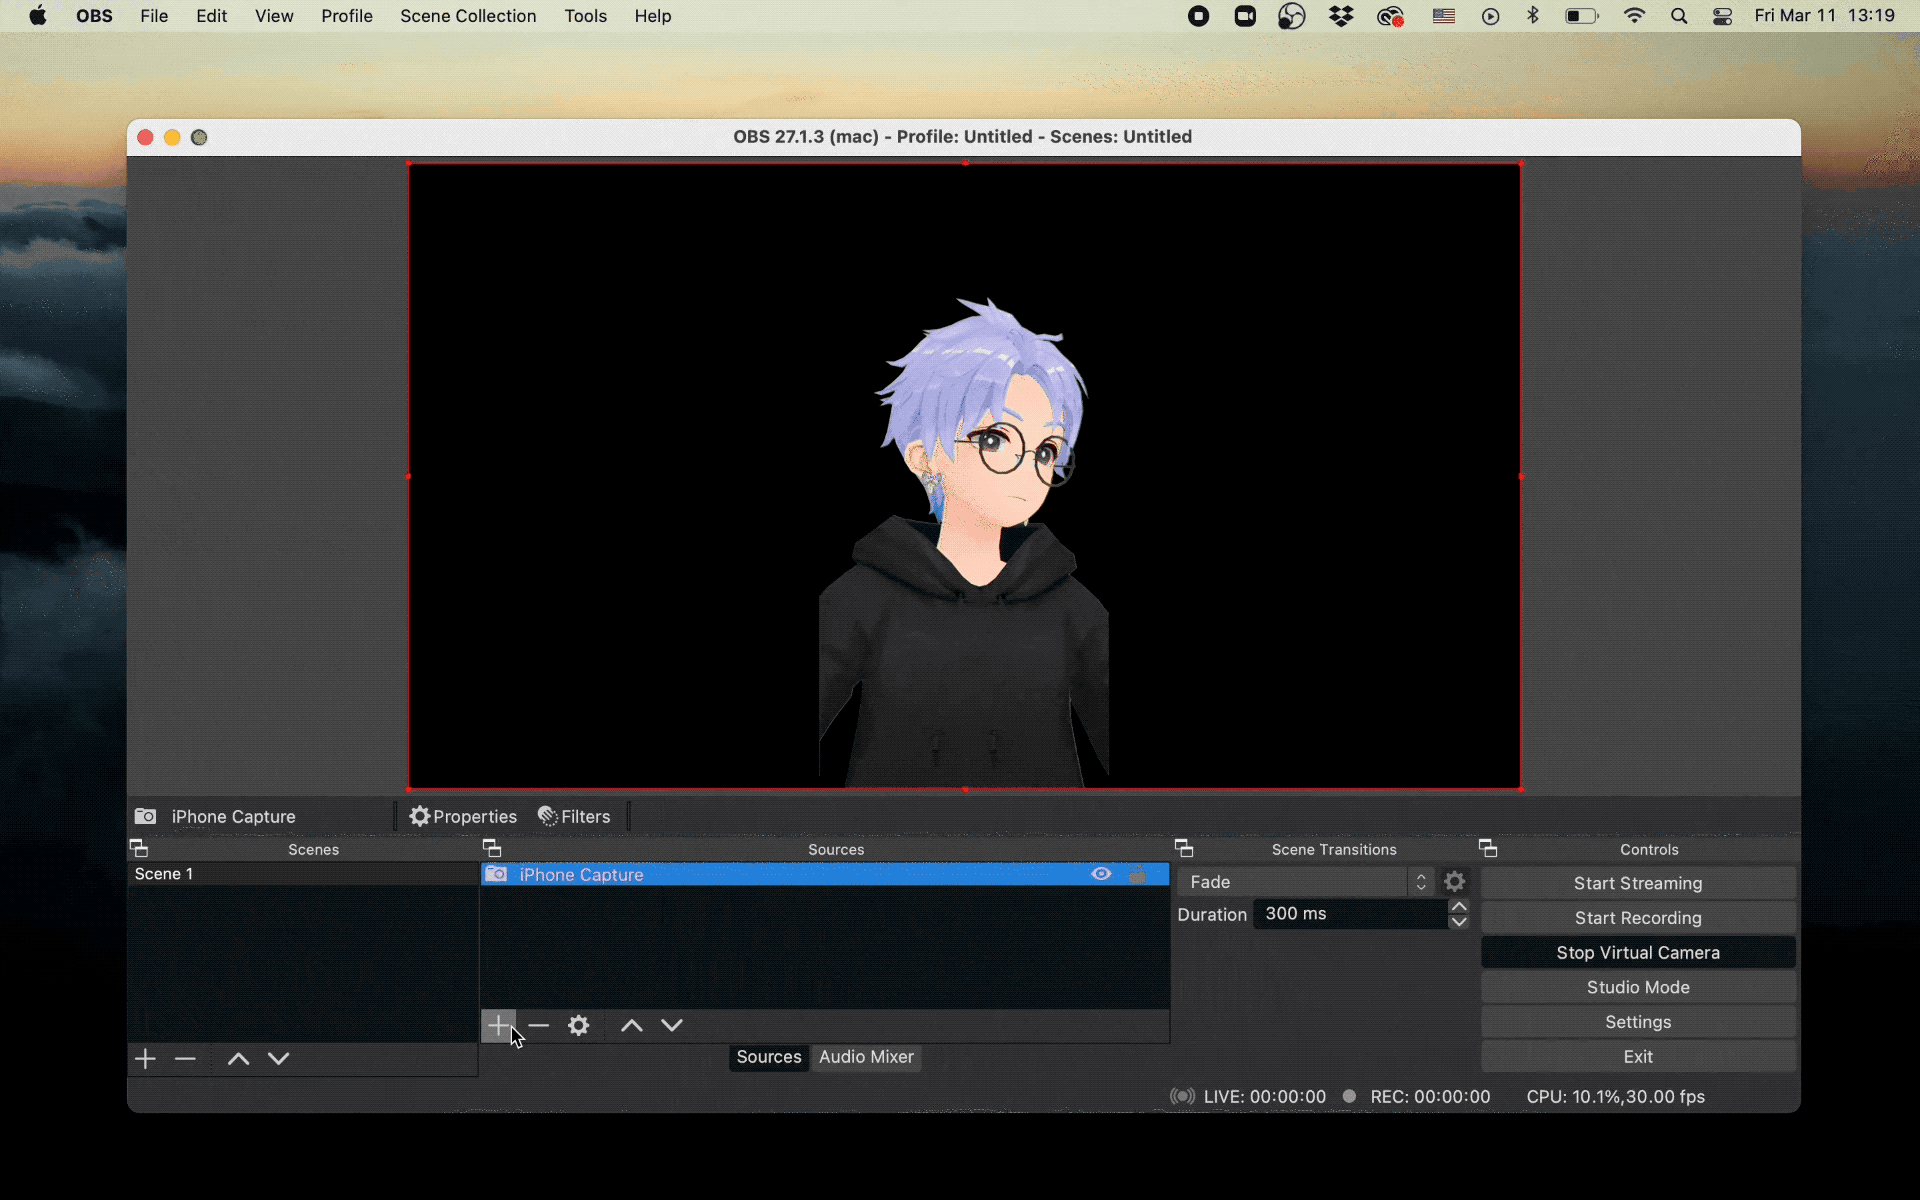Click Start Streaming
Screen dimensions: 1920x1200
(x=1637, y=883)
